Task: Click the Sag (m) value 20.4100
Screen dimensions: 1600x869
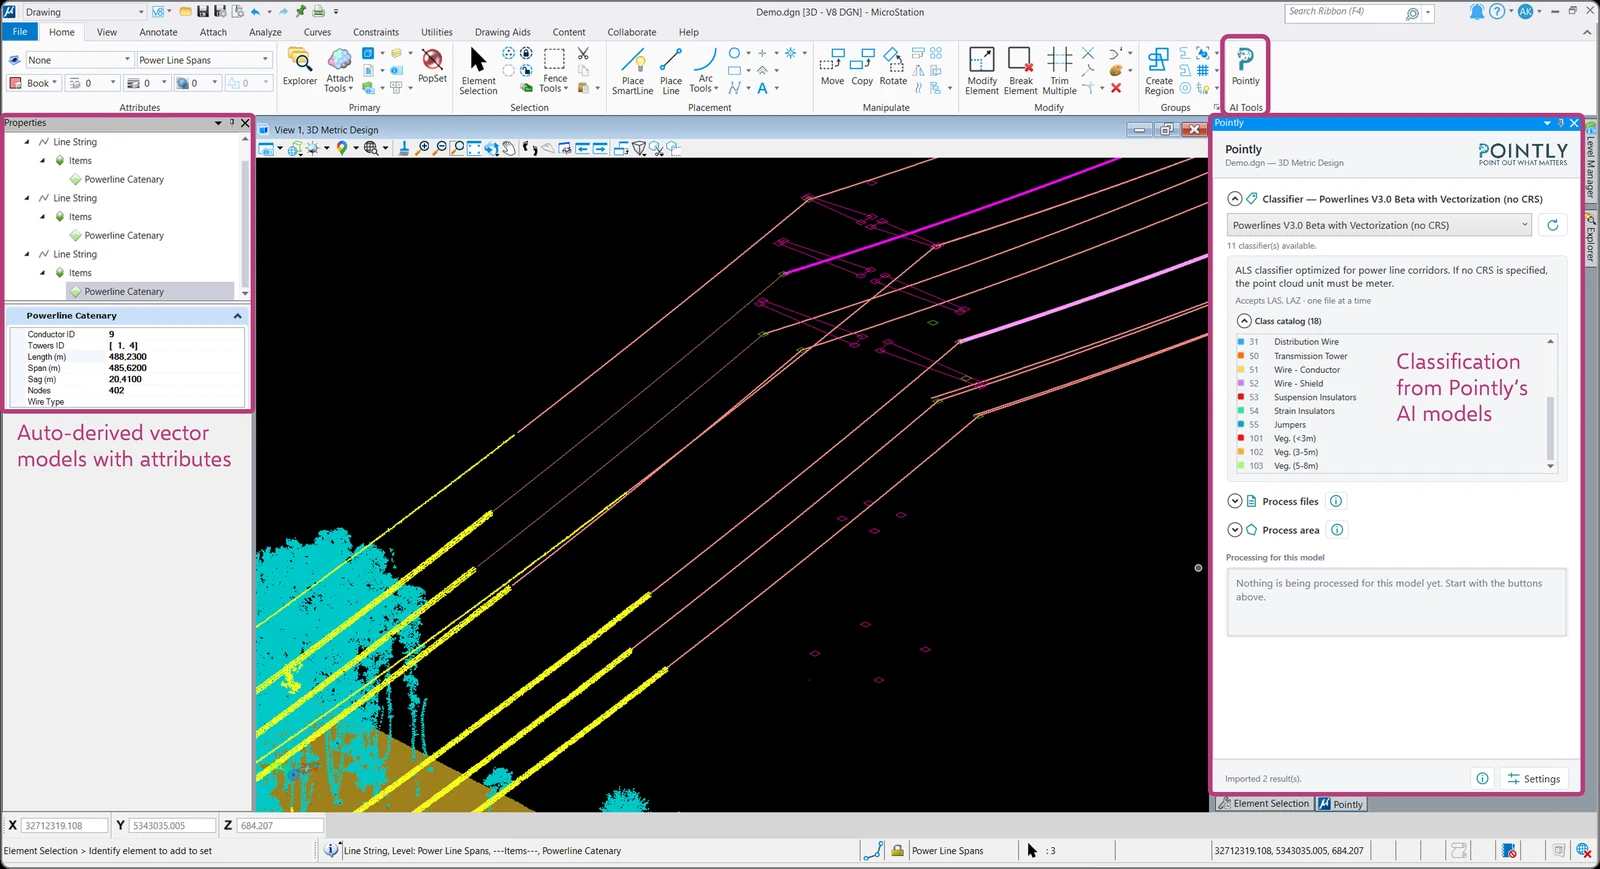Action: pos(125,379)
